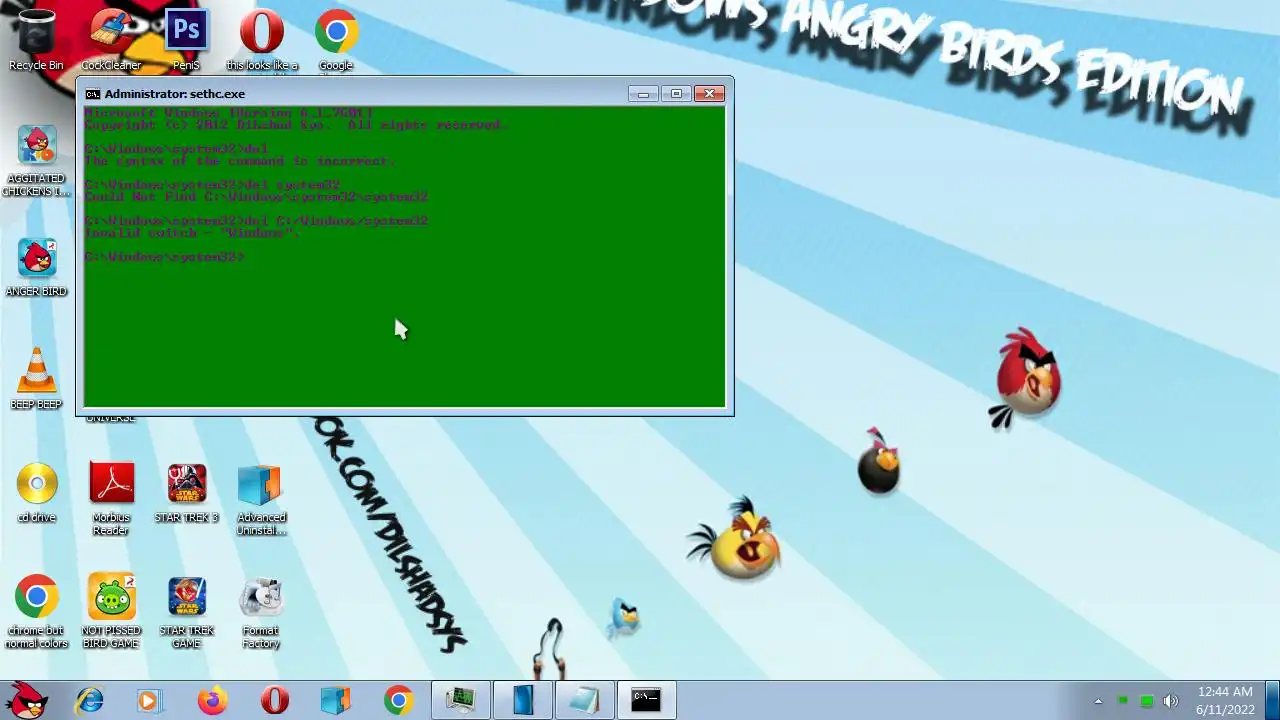Open Internet Explorer from the taskbar
This screenshot has width=1280, height=720.
[90, 700]
